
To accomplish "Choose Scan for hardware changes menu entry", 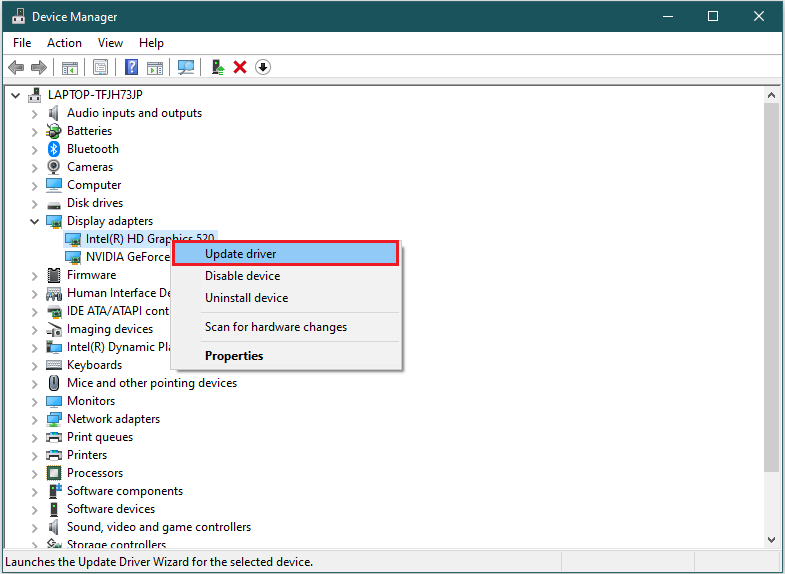I will pos(286,327).
